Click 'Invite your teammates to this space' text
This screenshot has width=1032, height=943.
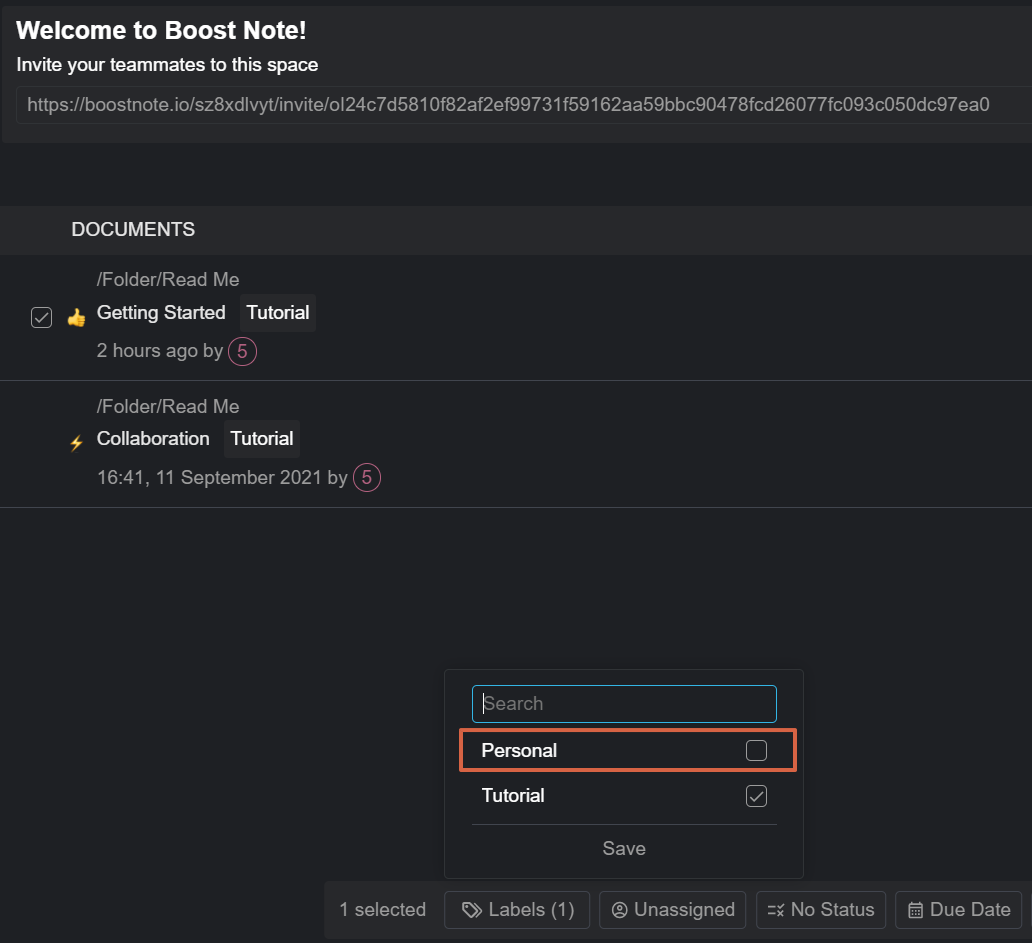167,64
